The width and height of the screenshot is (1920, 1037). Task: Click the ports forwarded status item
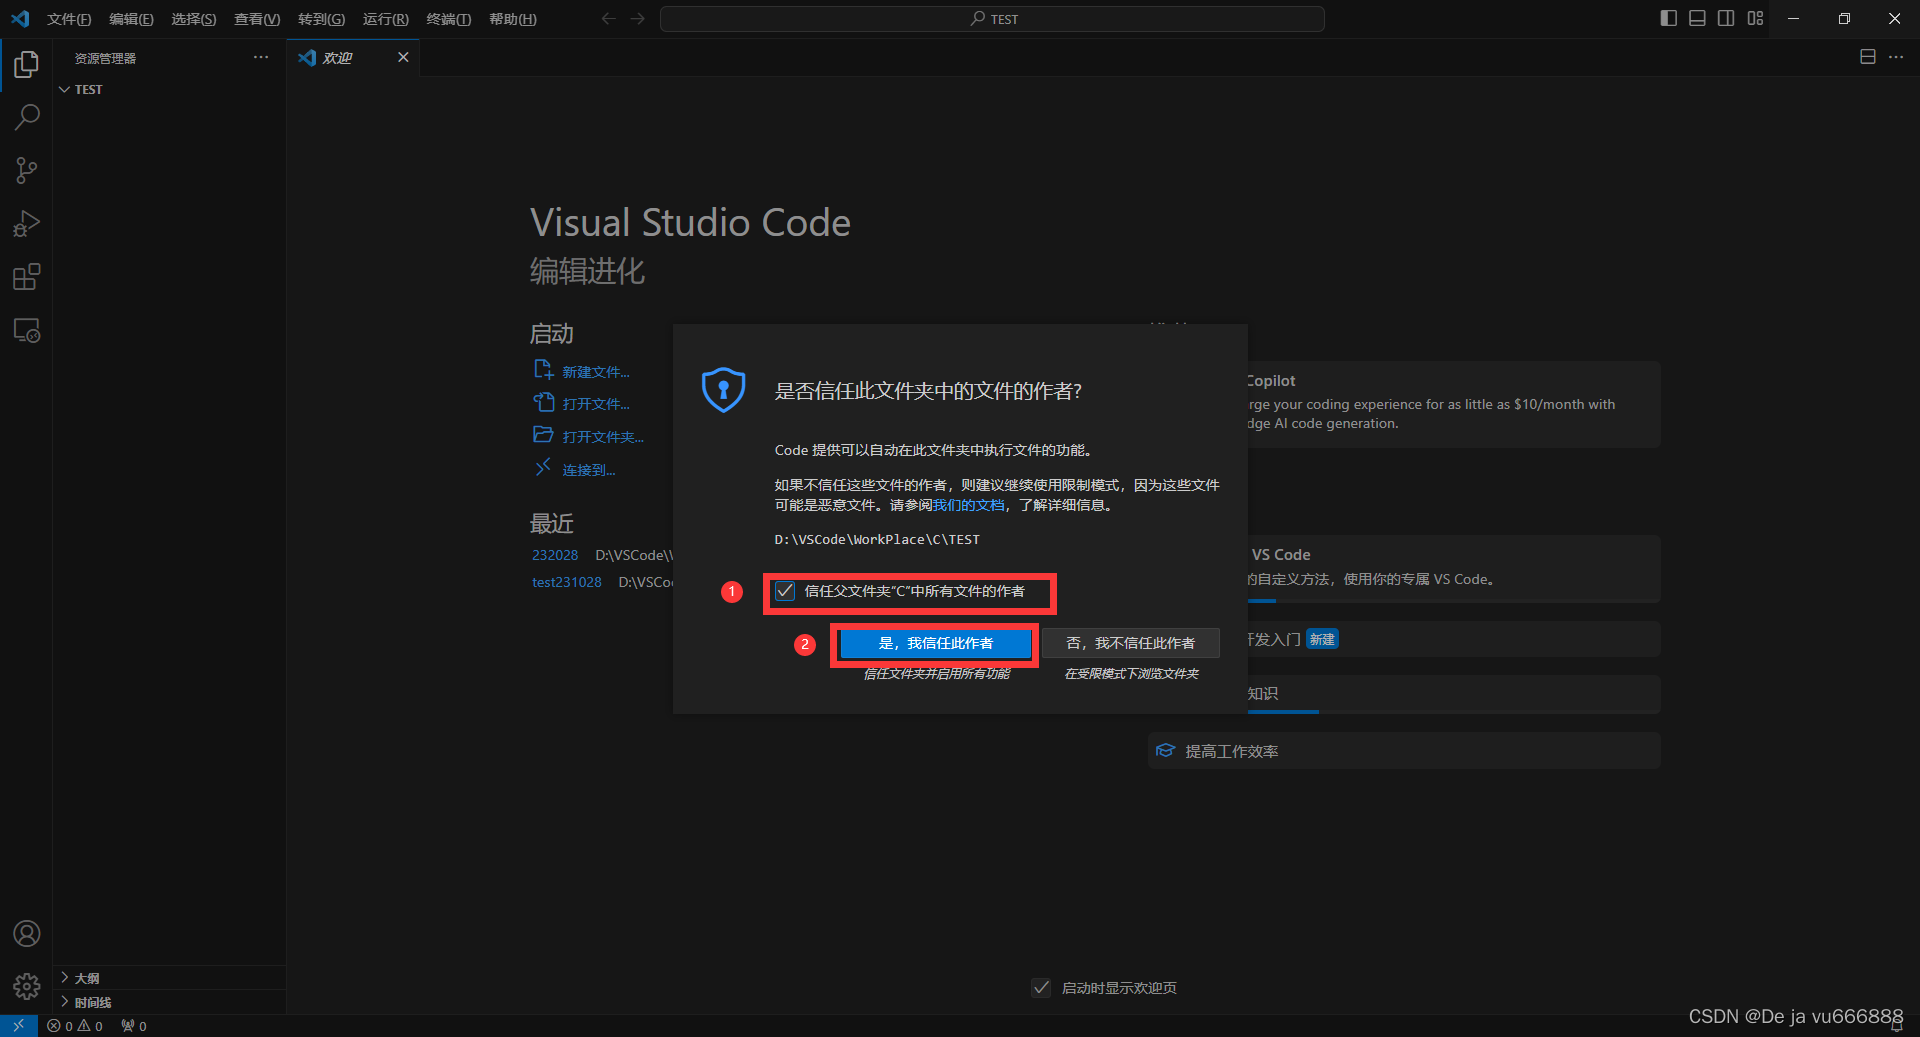[134, 1026]
